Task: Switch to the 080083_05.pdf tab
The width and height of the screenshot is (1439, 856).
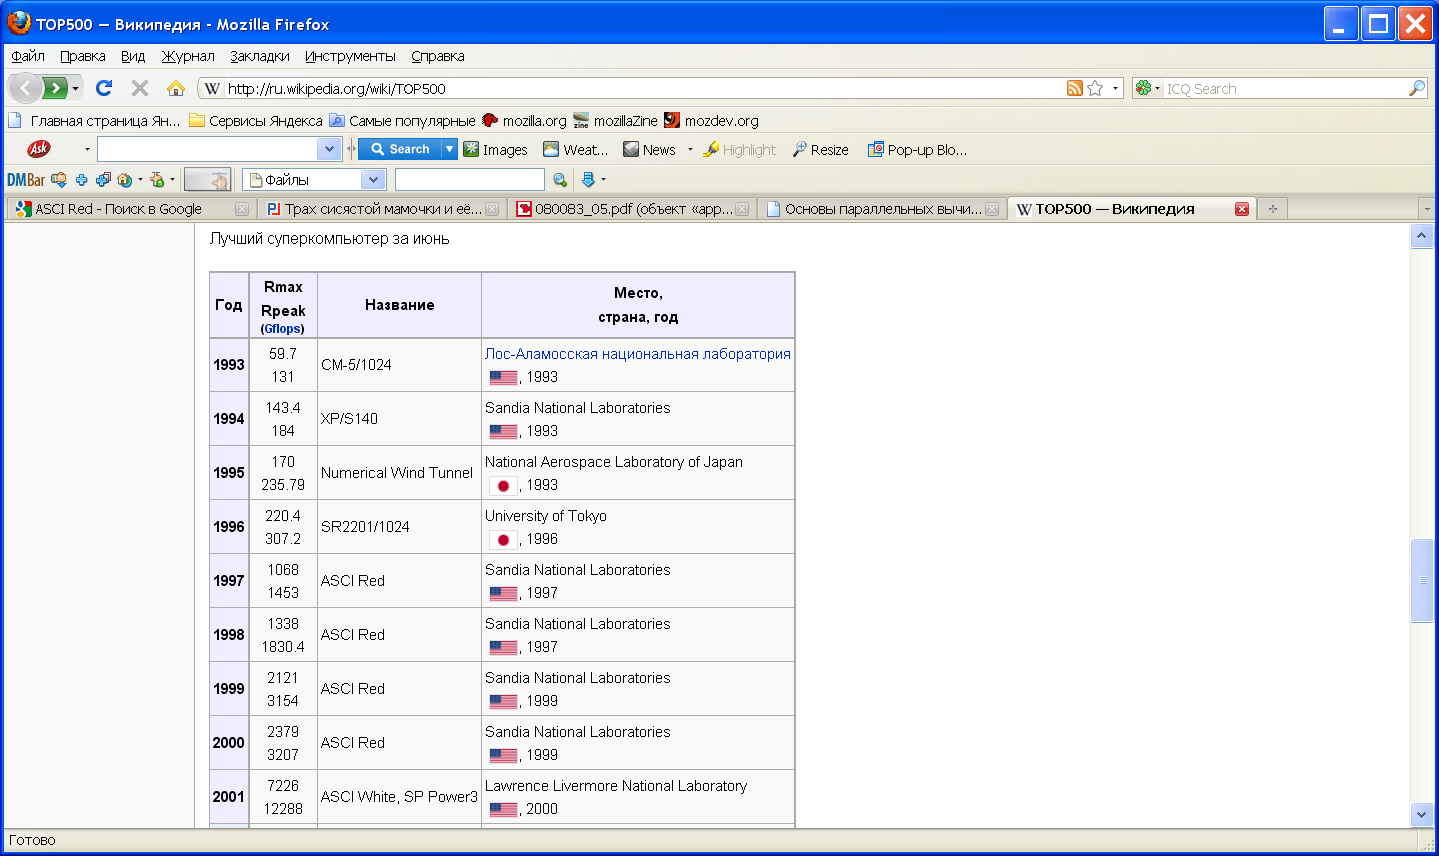Action: click(x=633, y=209)
